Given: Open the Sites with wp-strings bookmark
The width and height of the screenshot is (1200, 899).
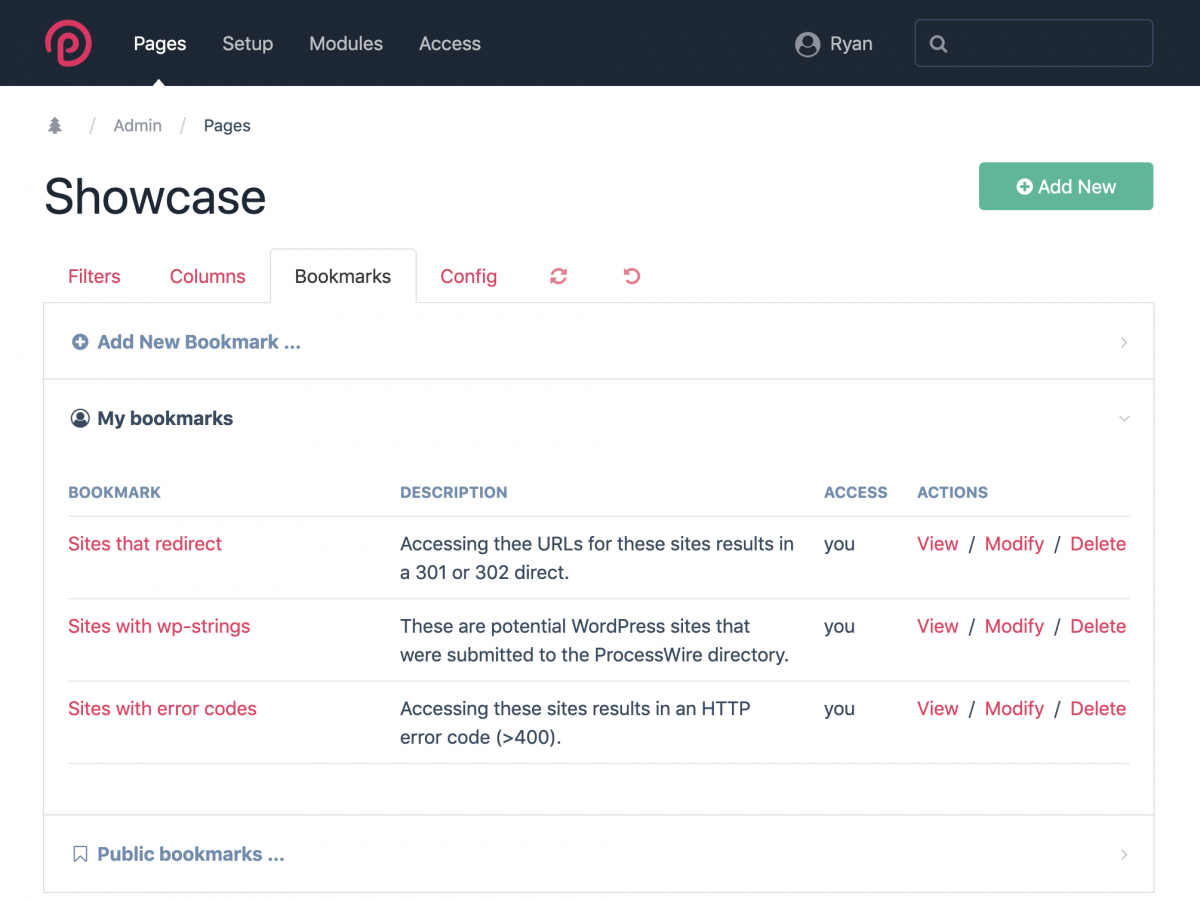Looking at the screenshot, I should pyautogui.click(x=159, y=626).
